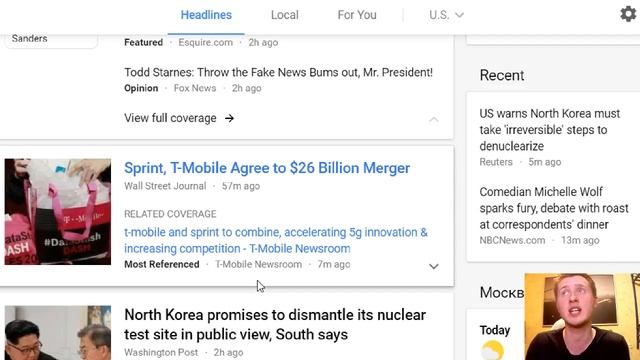
Task: Open the For You tab
Action: click(357, 15)
